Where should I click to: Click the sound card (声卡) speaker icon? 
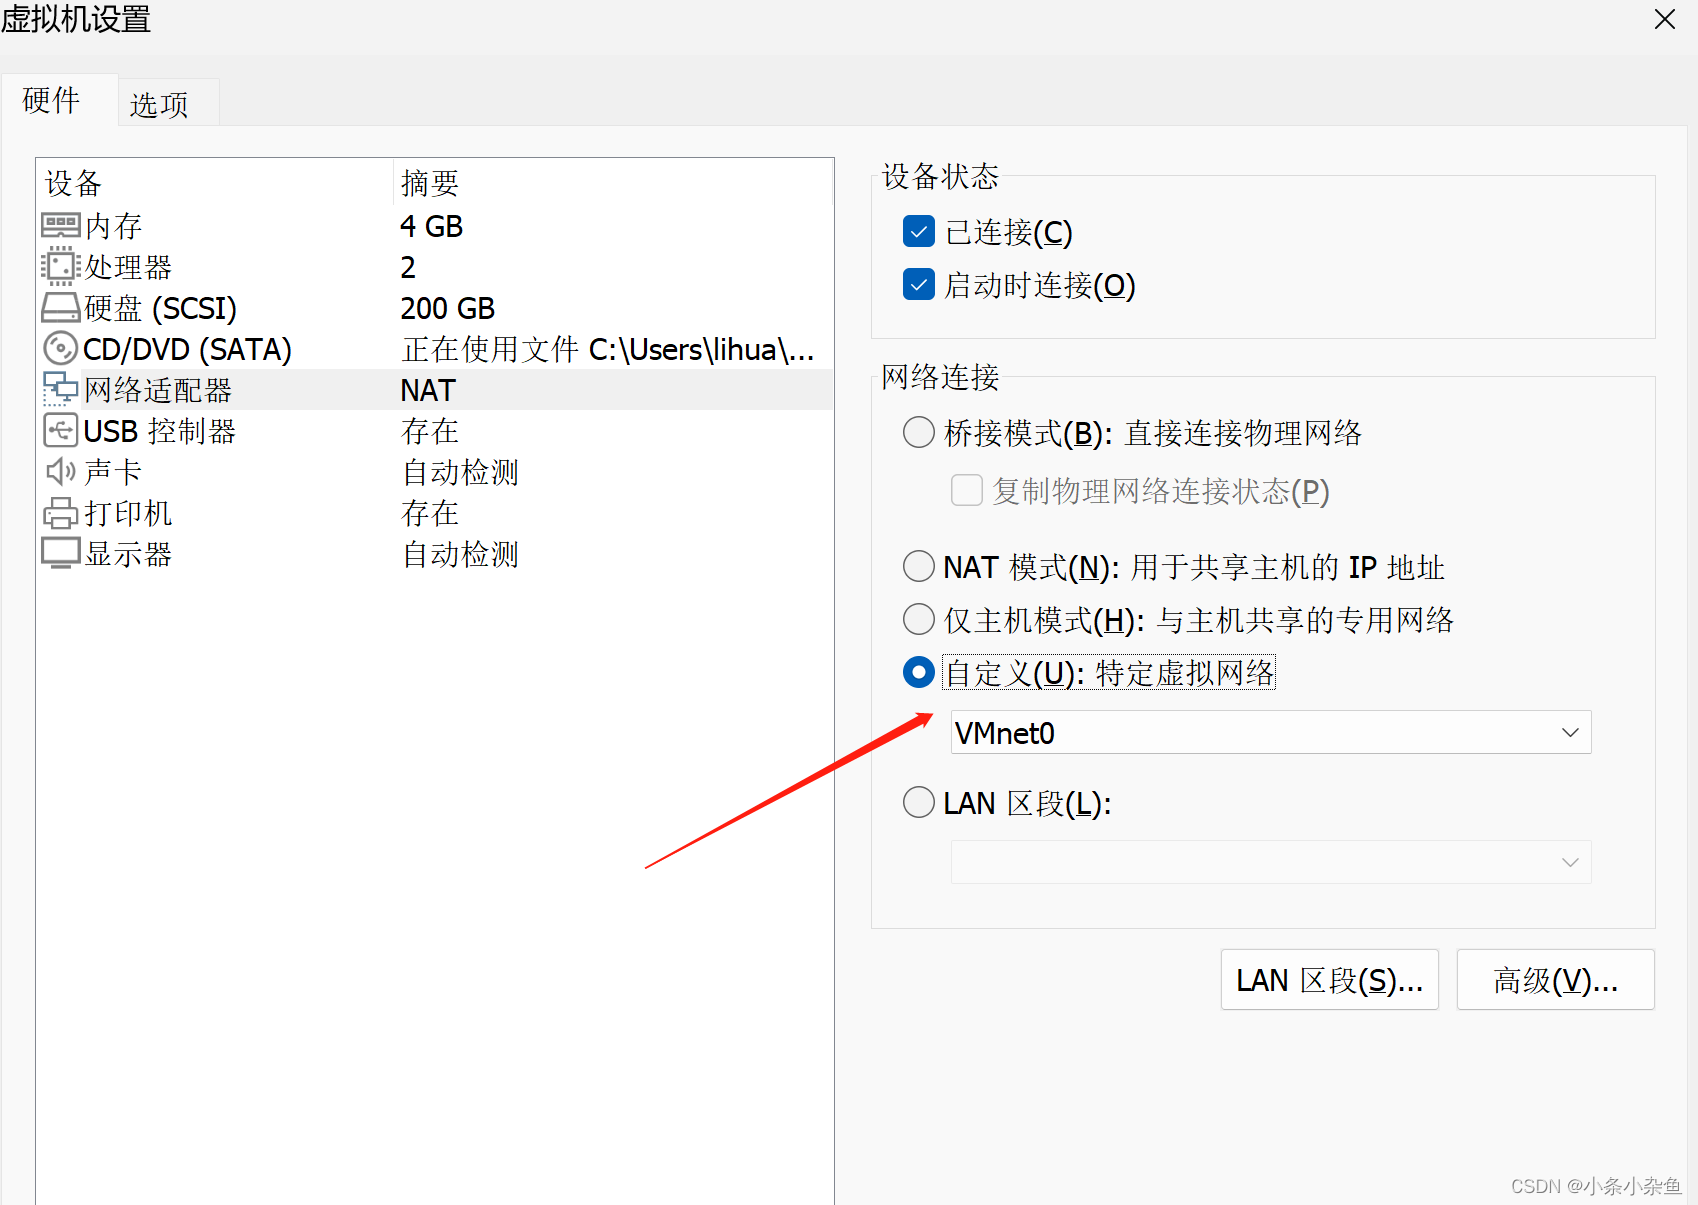(61, 472)
